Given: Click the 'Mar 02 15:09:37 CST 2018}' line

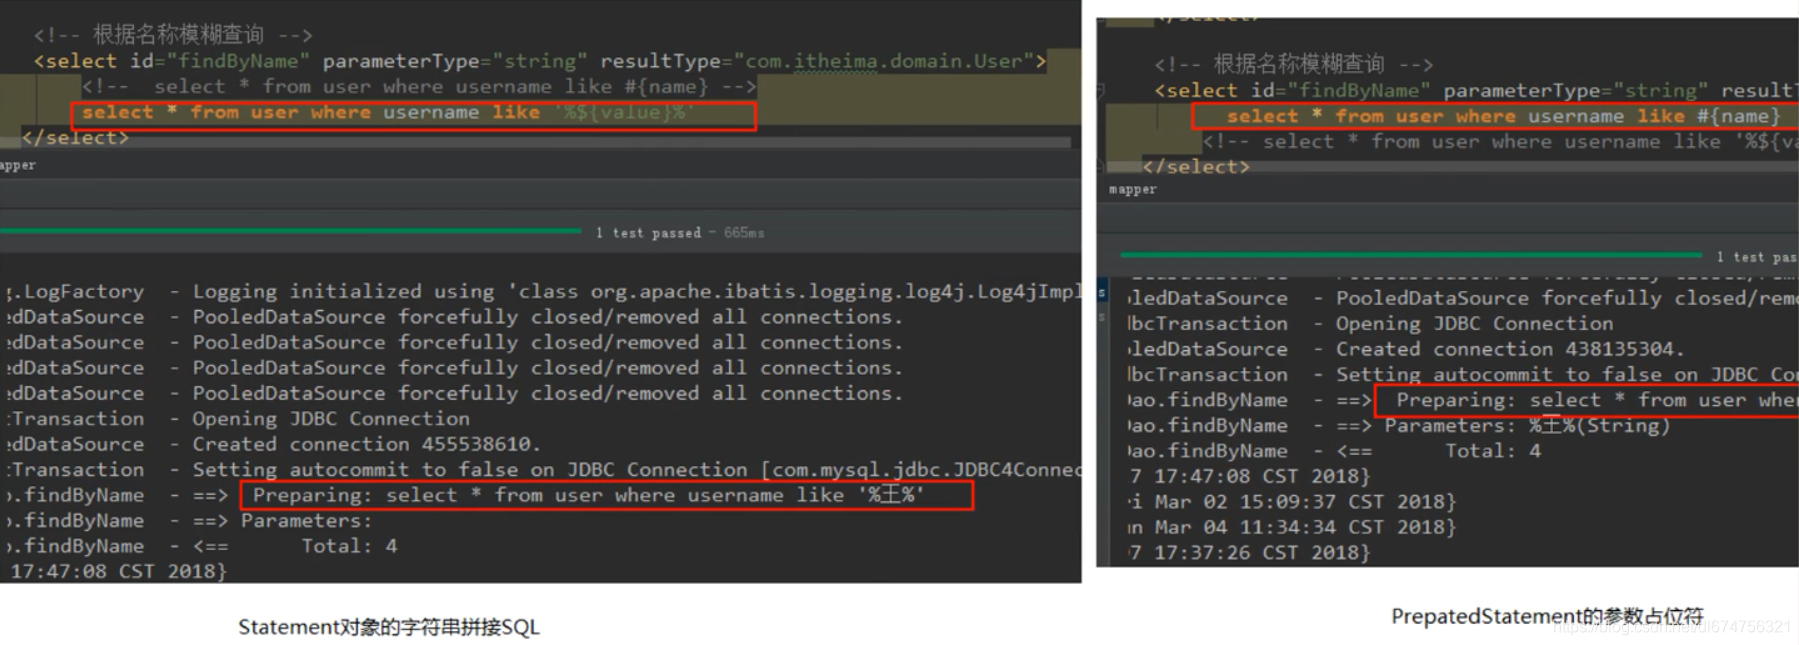Looking at the screenshot, I should (x=1292, y=502).
